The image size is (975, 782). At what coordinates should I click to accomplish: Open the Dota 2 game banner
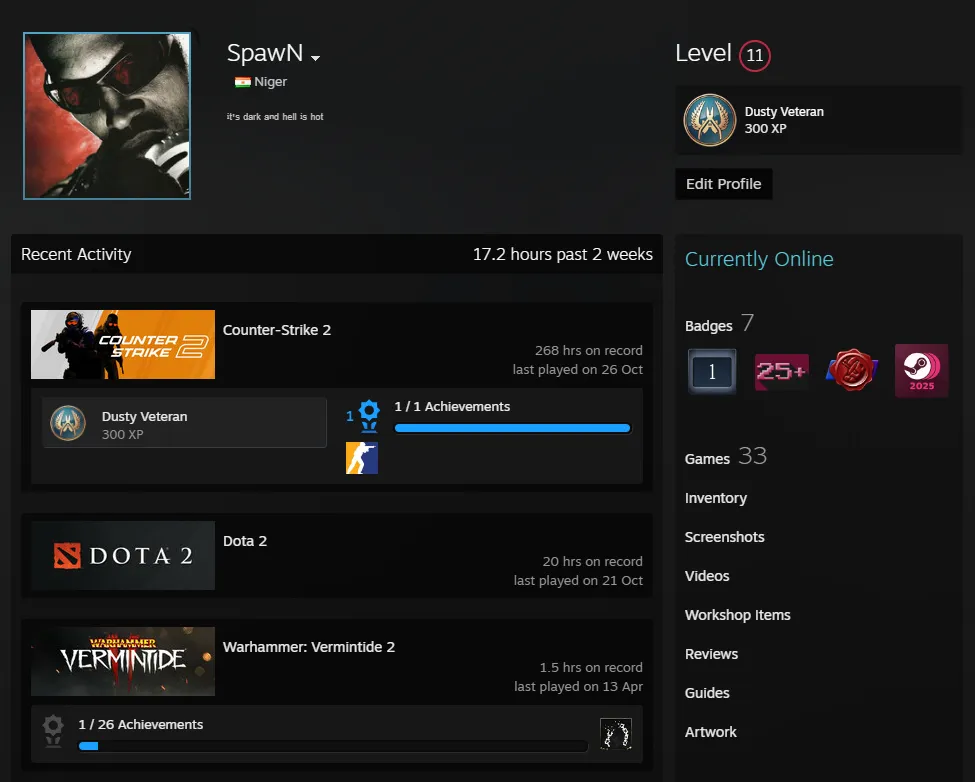point(123,556)
